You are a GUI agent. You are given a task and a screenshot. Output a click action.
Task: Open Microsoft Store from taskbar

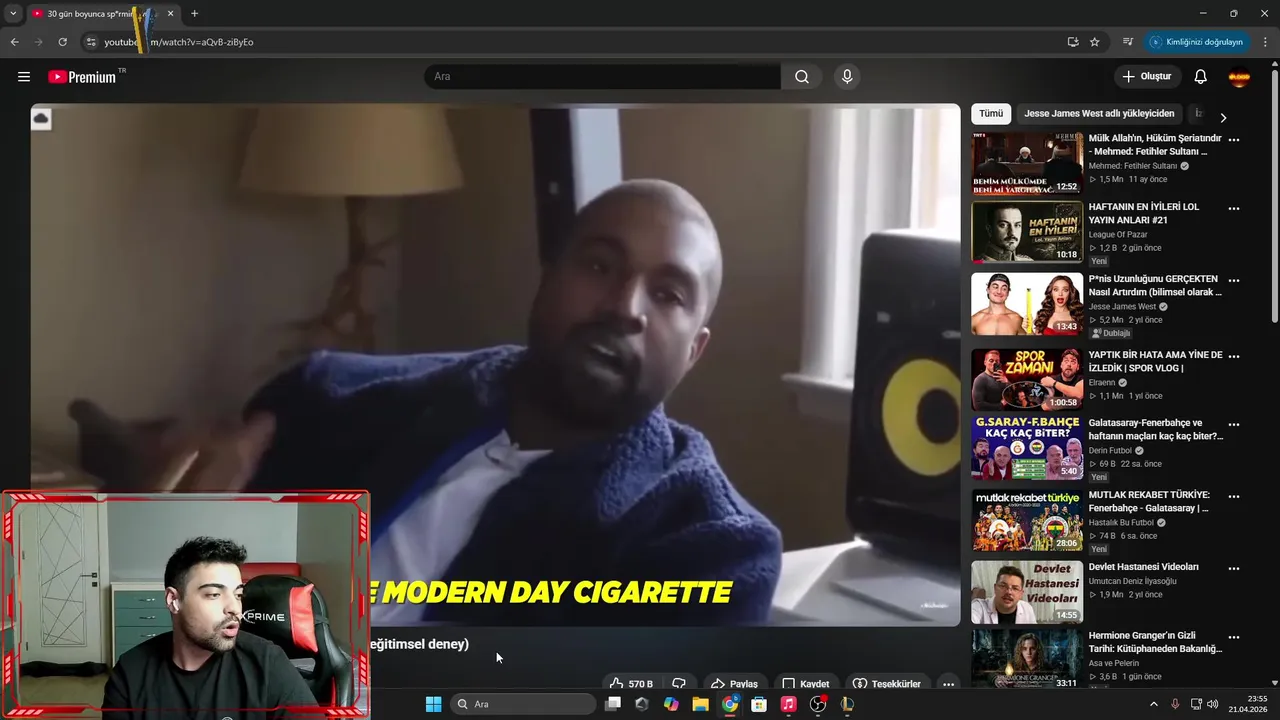point(759,704)
